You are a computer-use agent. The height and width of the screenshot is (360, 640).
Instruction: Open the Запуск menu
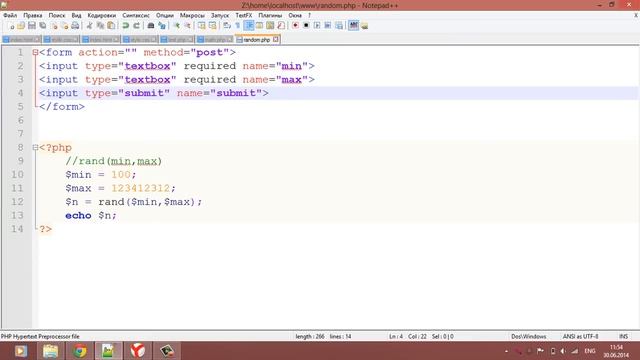click(x=220, y=15)
